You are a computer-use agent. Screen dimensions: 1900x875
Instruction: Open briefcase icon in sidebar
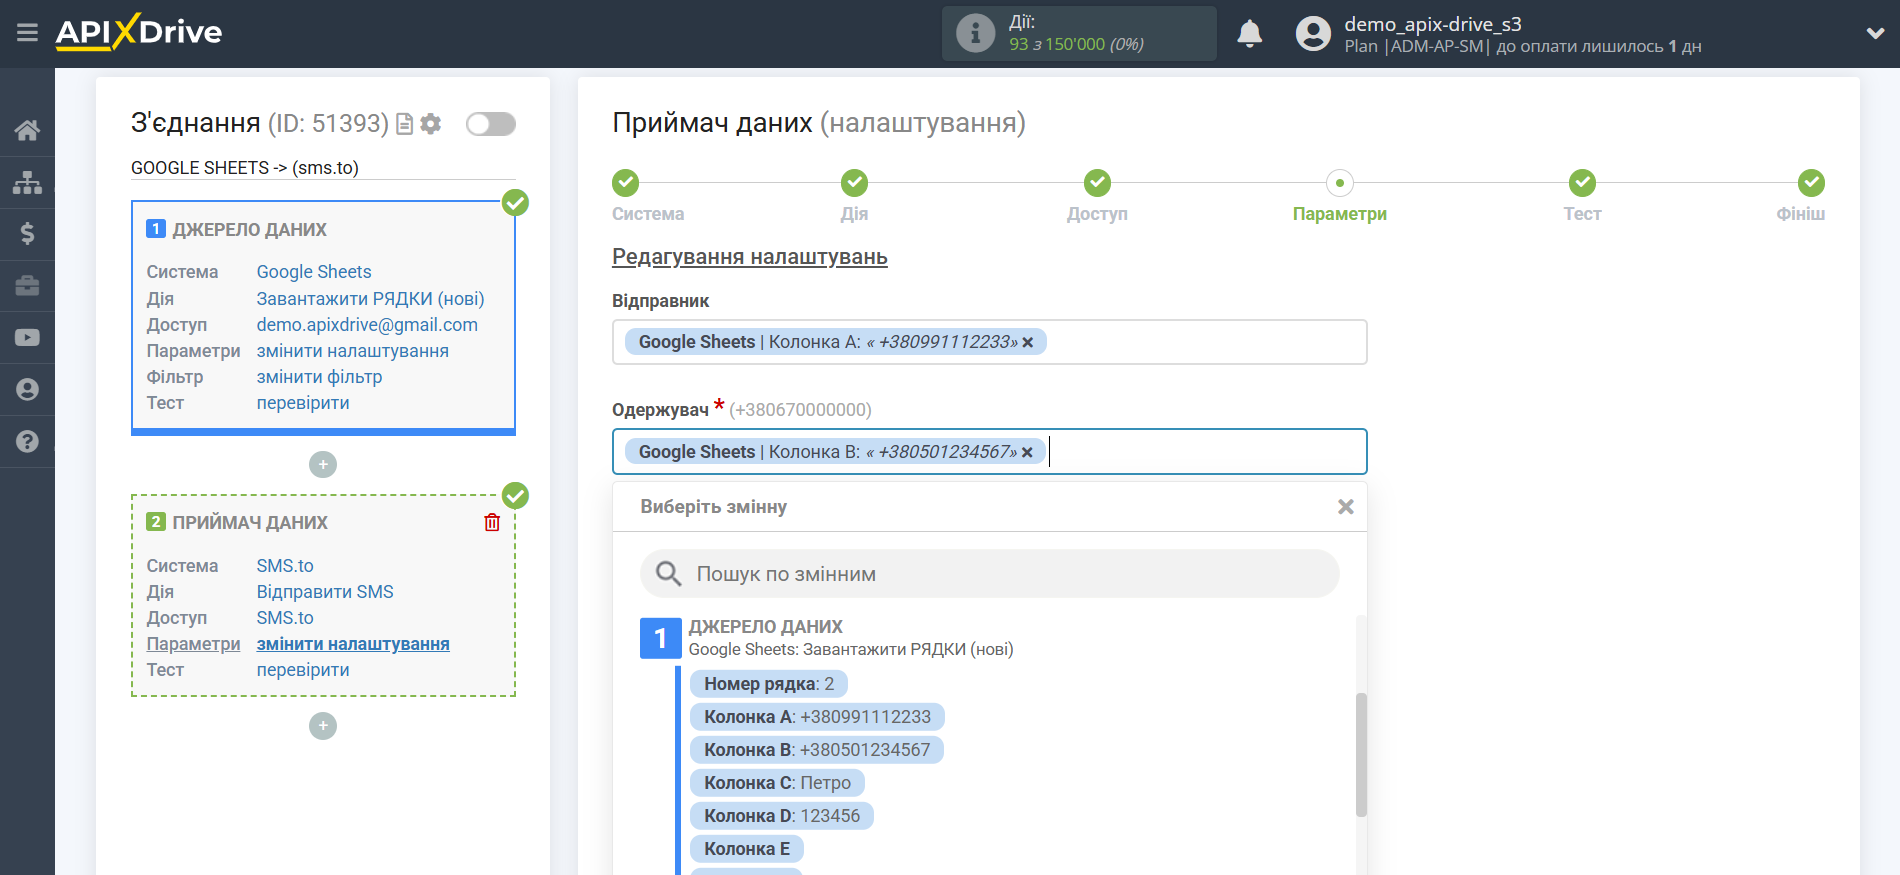[27, 286]
